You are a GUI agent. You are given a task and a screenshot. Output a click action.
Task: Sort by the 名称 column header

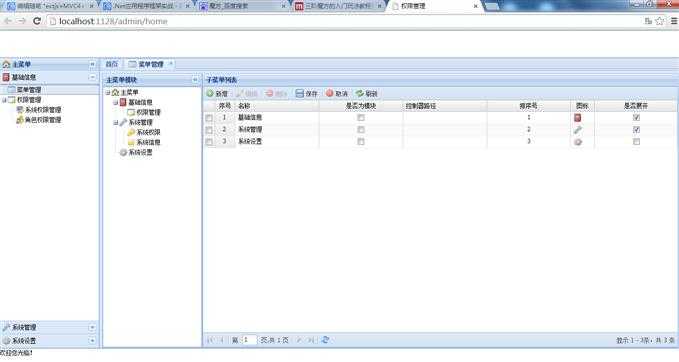click(x=277, y=106)
